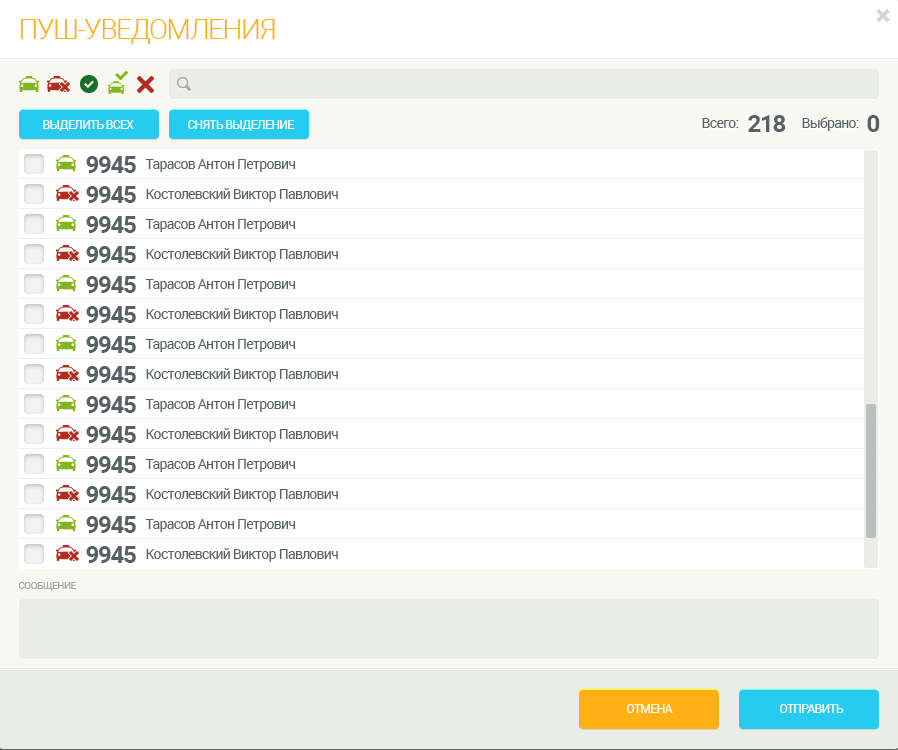898x750 pixels.
Task: Tick the checkbox in the topmost Тарасов row
Action: (x=34, y=164)
